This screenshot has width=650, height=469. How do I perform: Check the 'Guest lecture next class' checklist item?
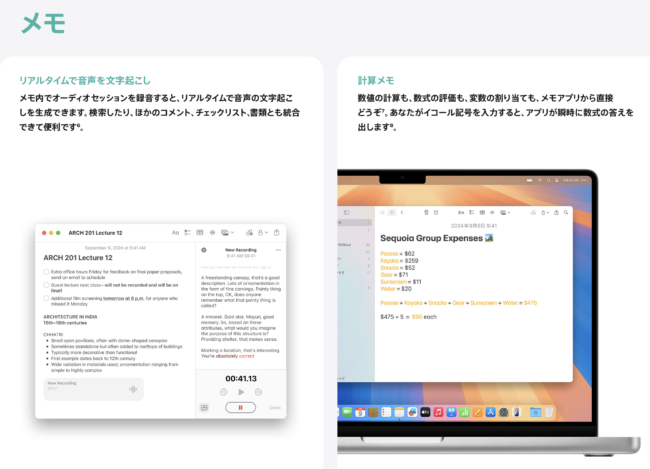[x=46, y=284]
